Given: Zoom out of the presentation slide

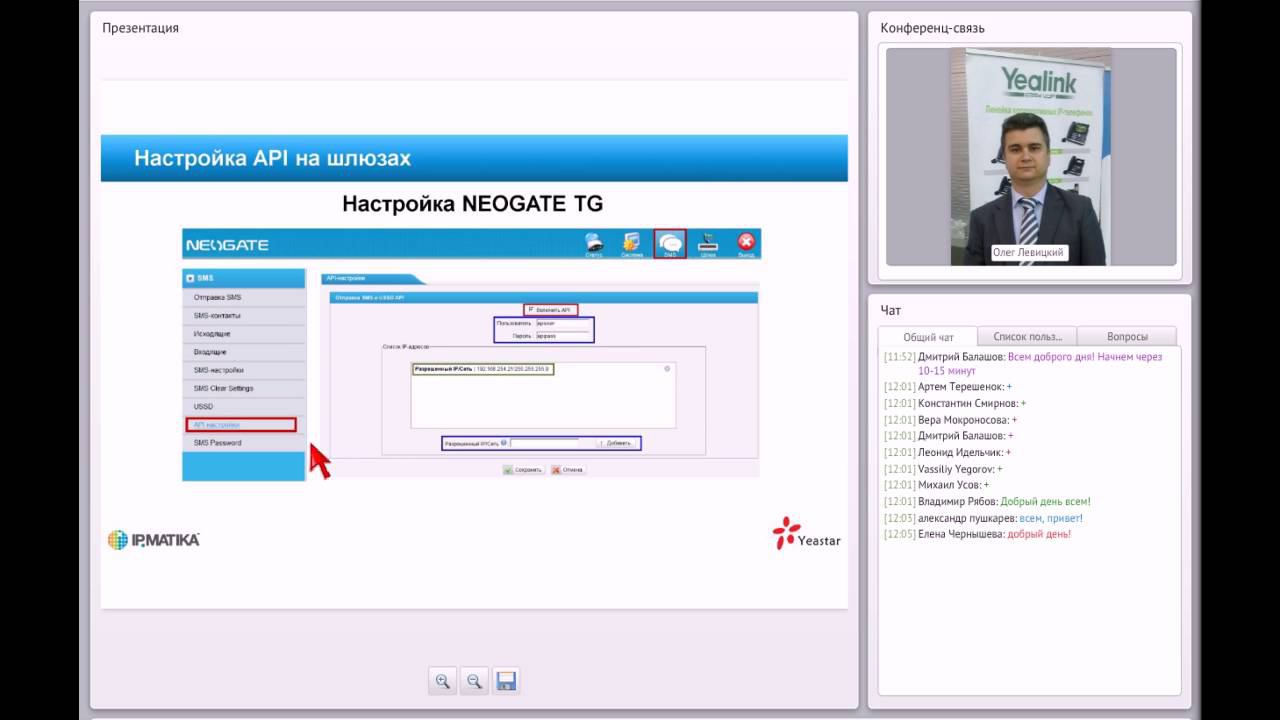Looking at the screenshot, I should coord(474,681).
